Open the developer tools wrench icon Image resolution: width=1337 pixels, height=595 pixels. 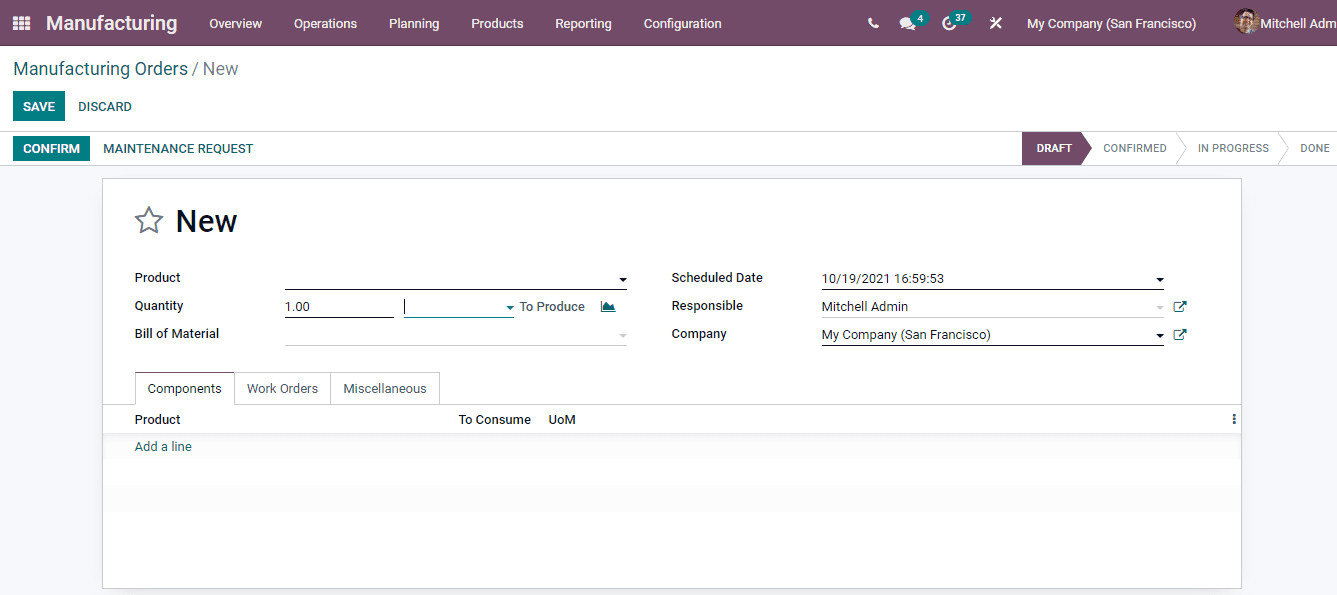[995, 22]
